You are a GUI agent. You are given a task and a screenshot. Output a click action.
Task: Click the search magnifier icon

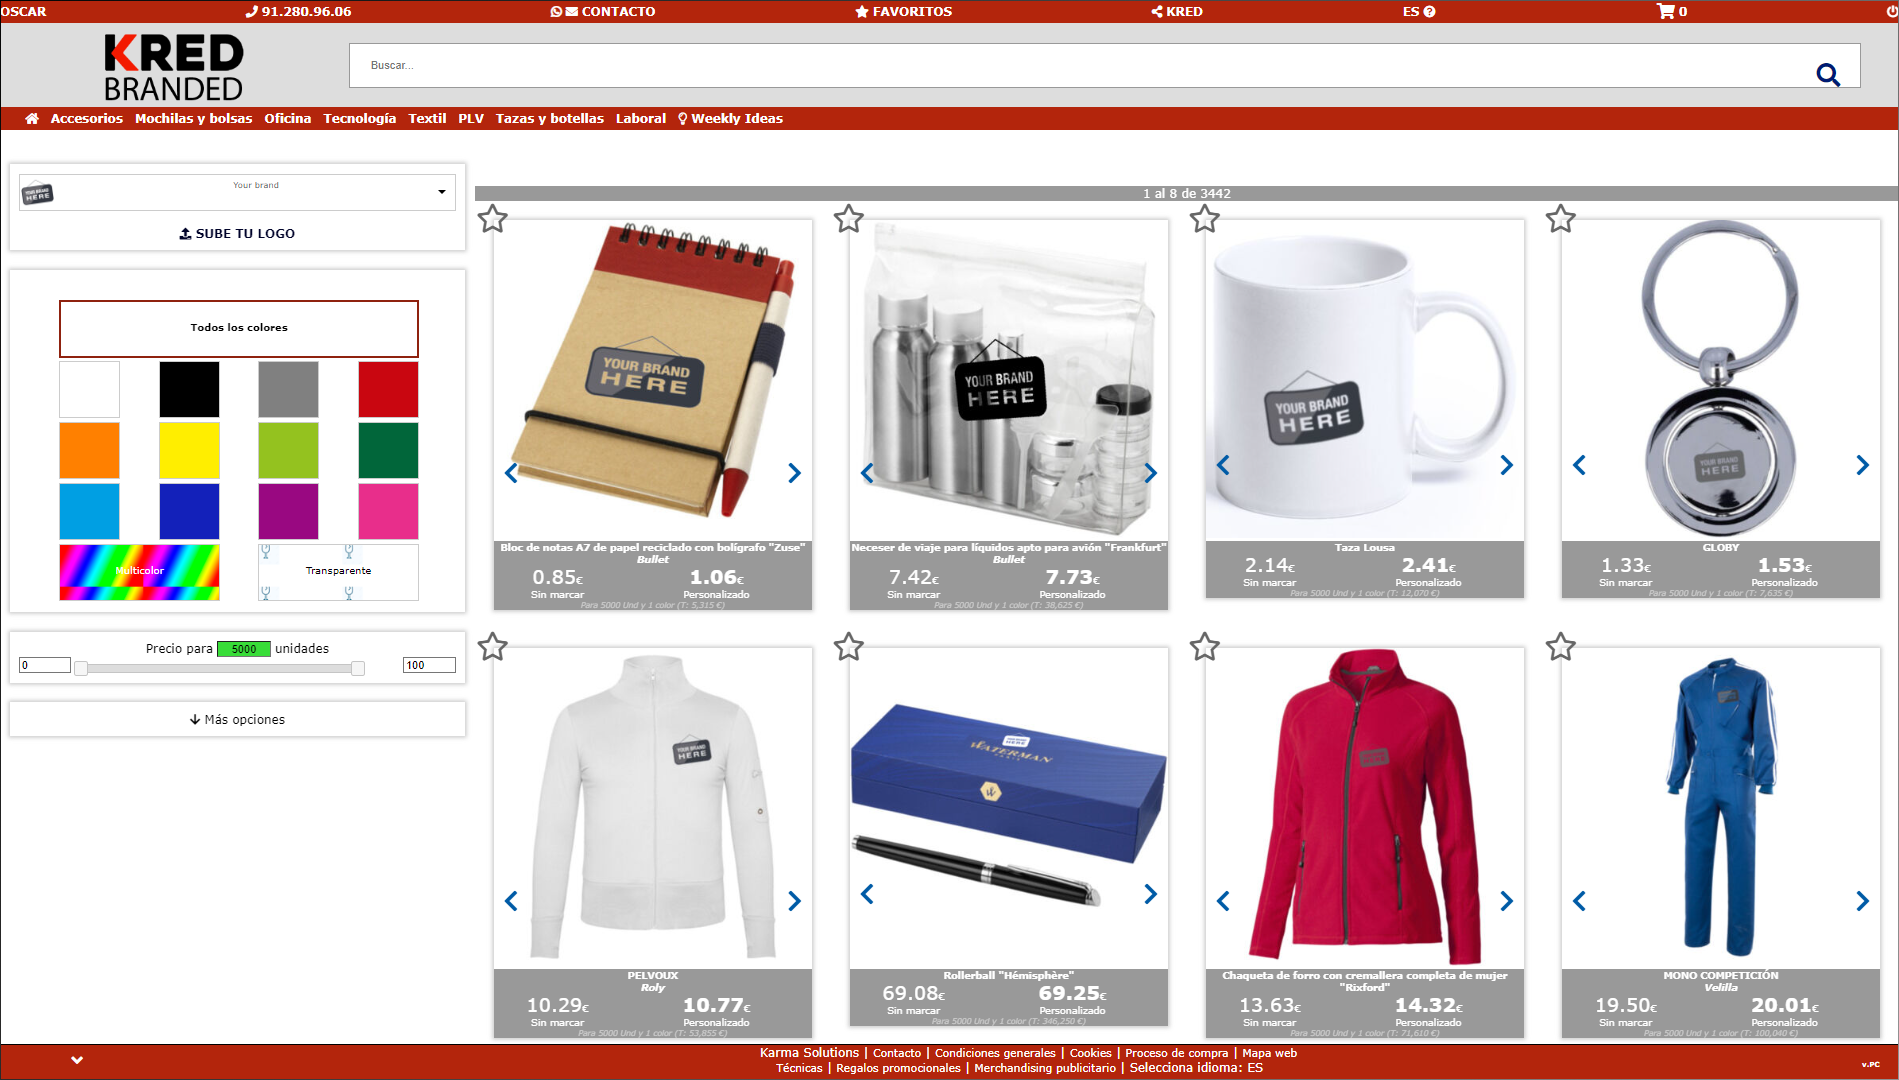[1828, 75]
